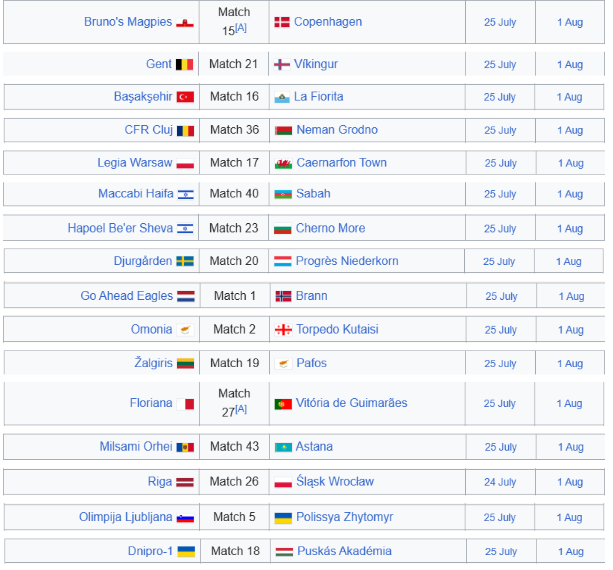Click the Kazakhstan flag beside Astana
613x570 pixels.
pyautogui.click(x=283, y=447)
